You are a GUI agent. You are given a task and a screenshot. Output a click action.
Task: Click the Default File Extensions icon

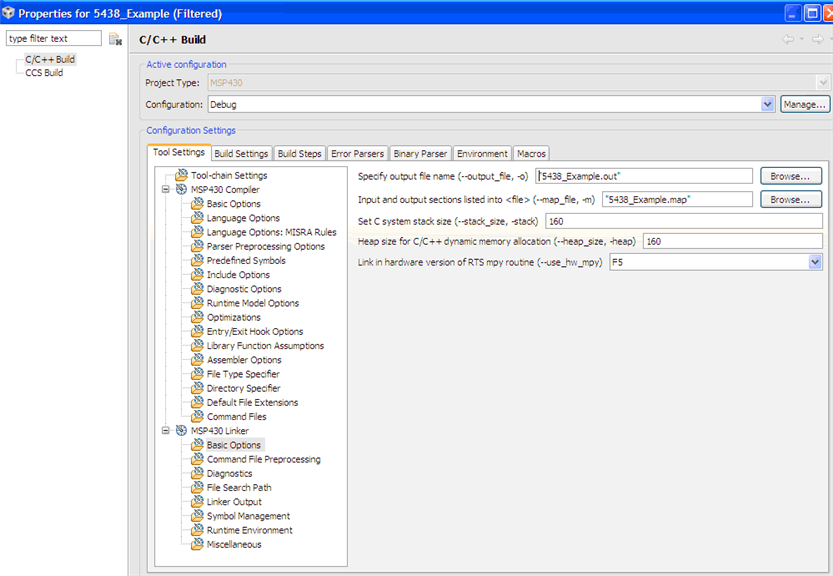(198, 402)
